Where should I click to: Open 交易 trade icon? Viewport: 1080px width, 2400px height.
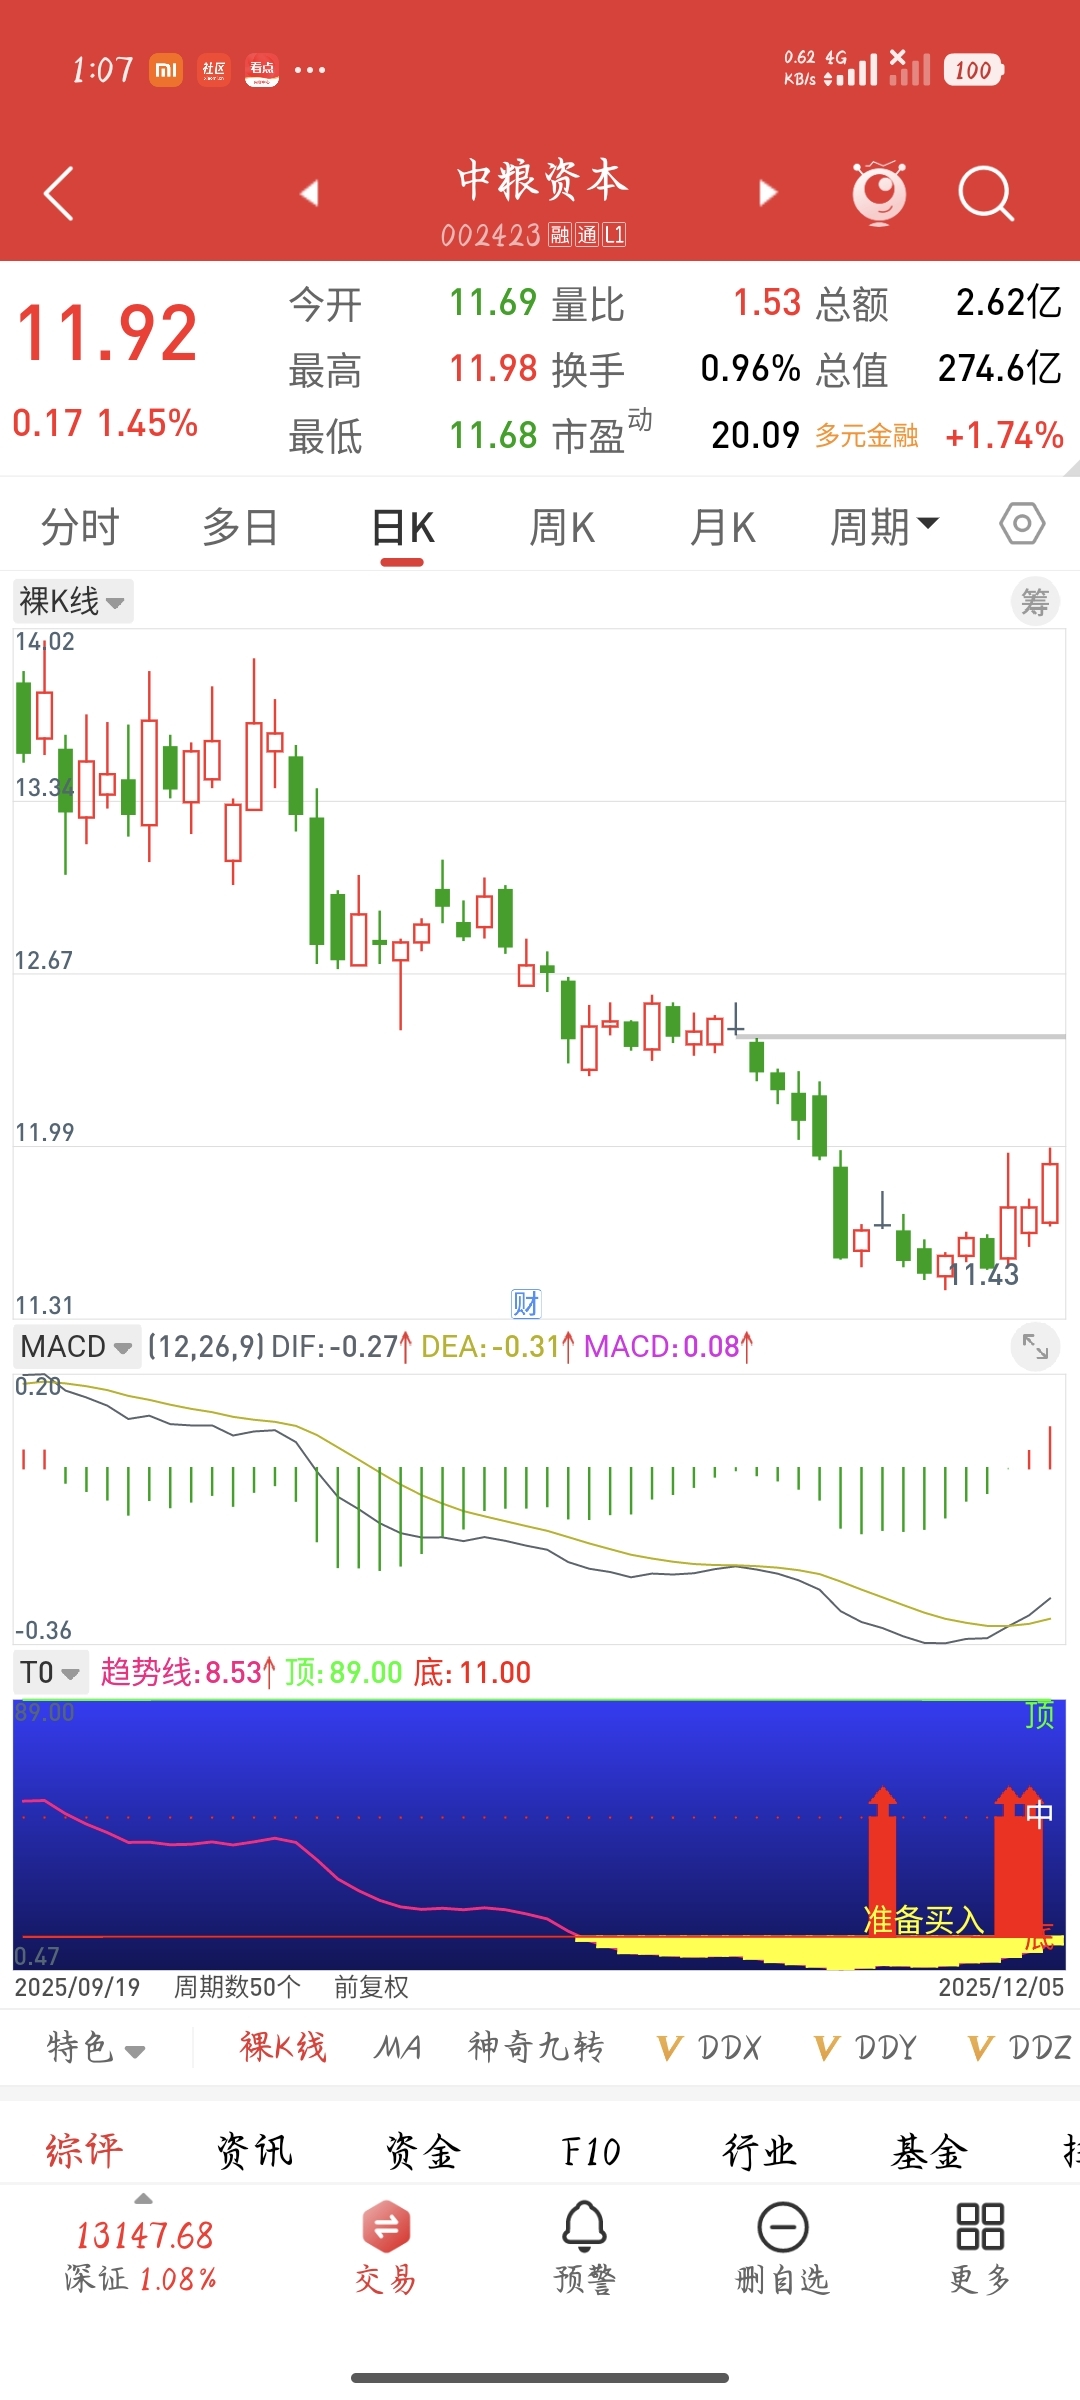tap(386, 2246)
